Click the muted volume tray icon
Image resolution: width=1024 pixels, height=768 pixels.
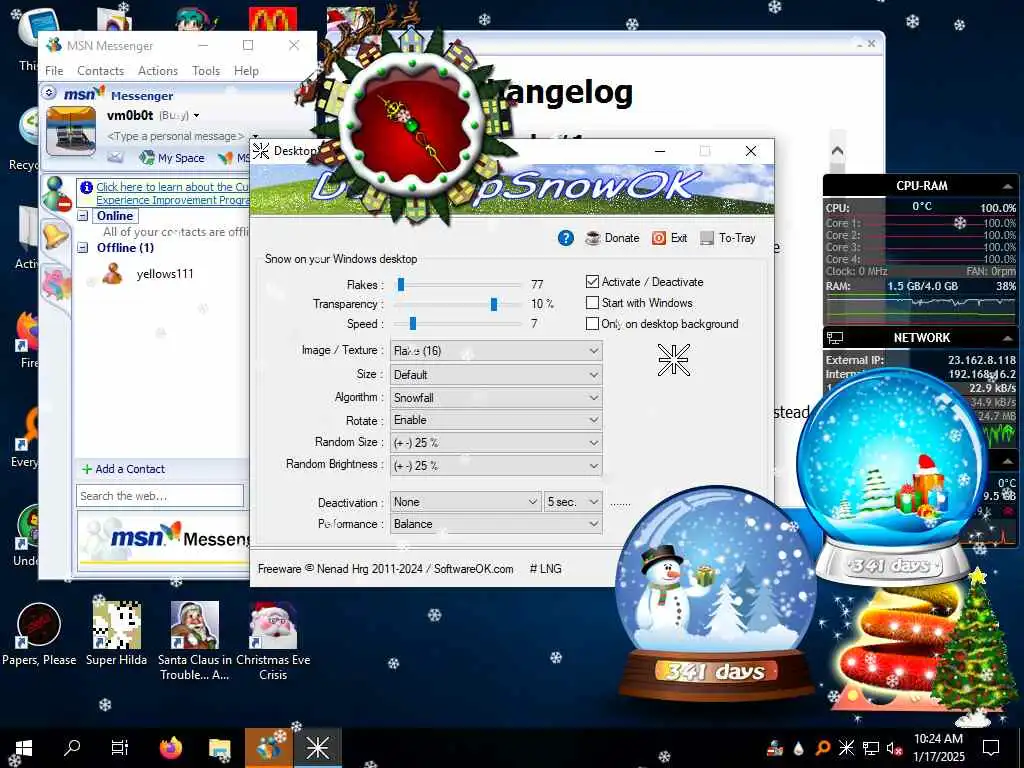[894, 748]
